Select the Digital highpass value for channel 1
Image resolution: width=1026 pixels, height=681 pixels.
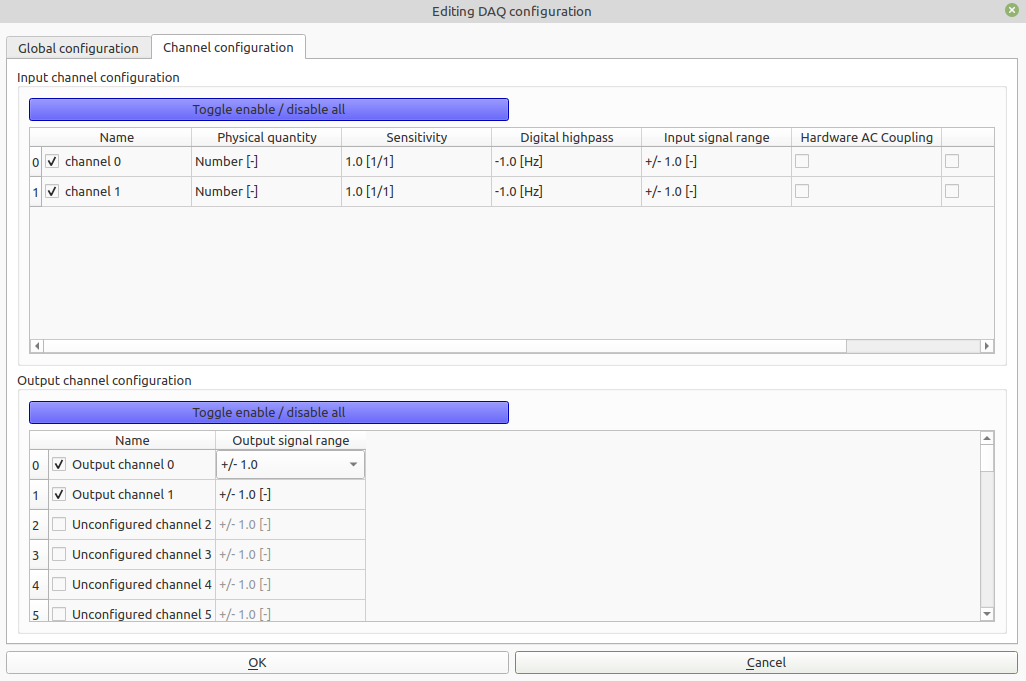pos(567,192)
